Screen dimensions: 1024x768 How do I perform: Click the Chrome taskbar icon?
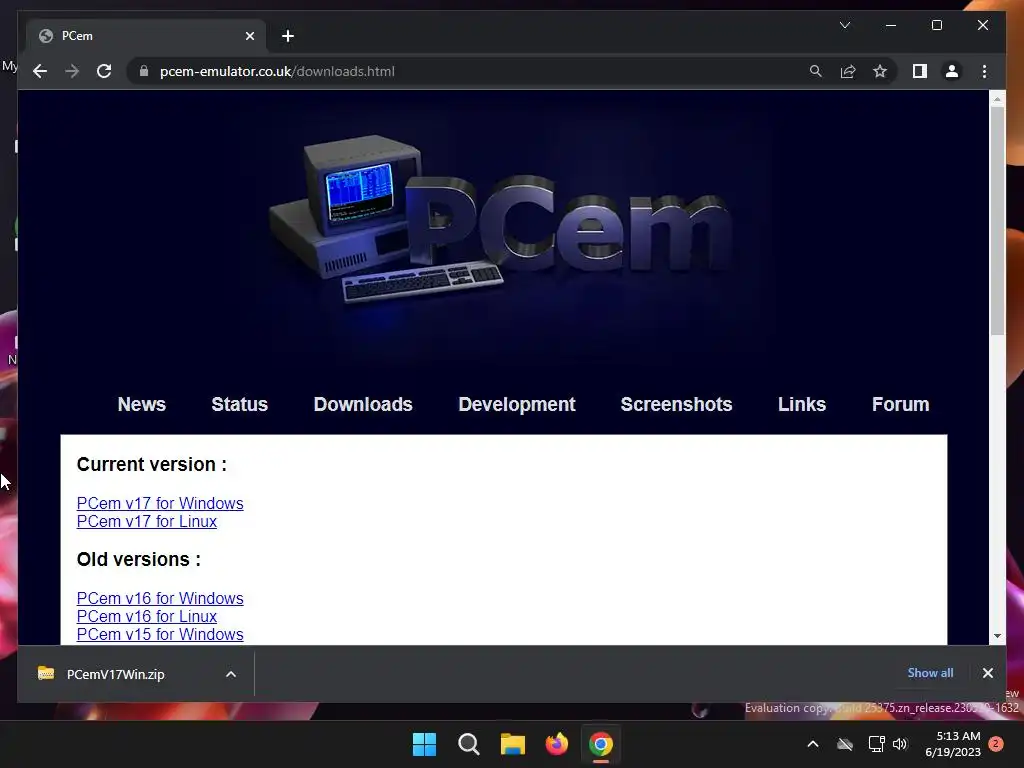pyautogui.click(x=601, y=744)
